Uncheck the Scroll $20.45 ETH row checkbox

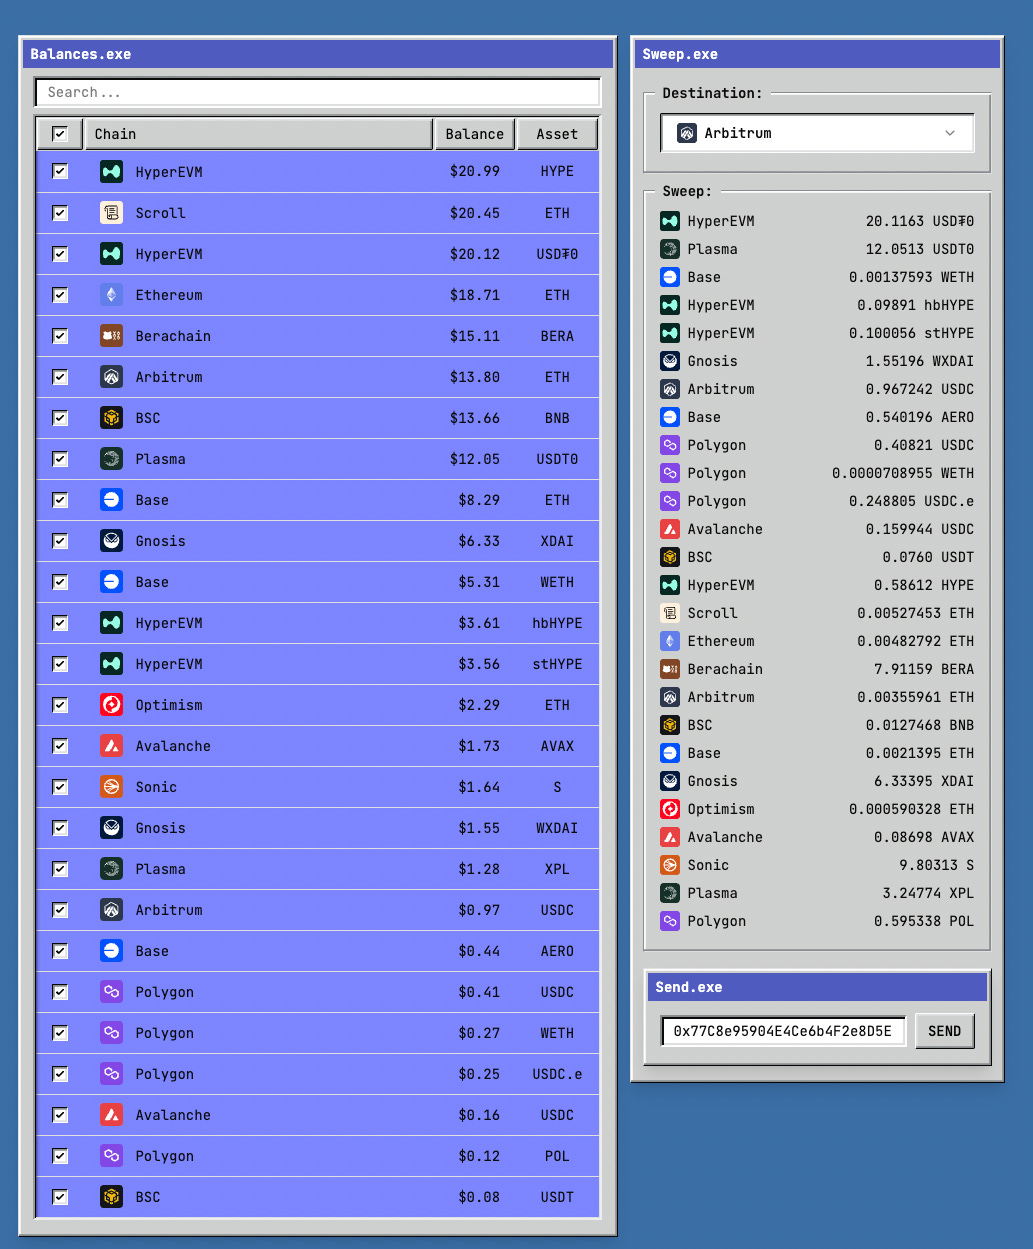coord(60,212)
